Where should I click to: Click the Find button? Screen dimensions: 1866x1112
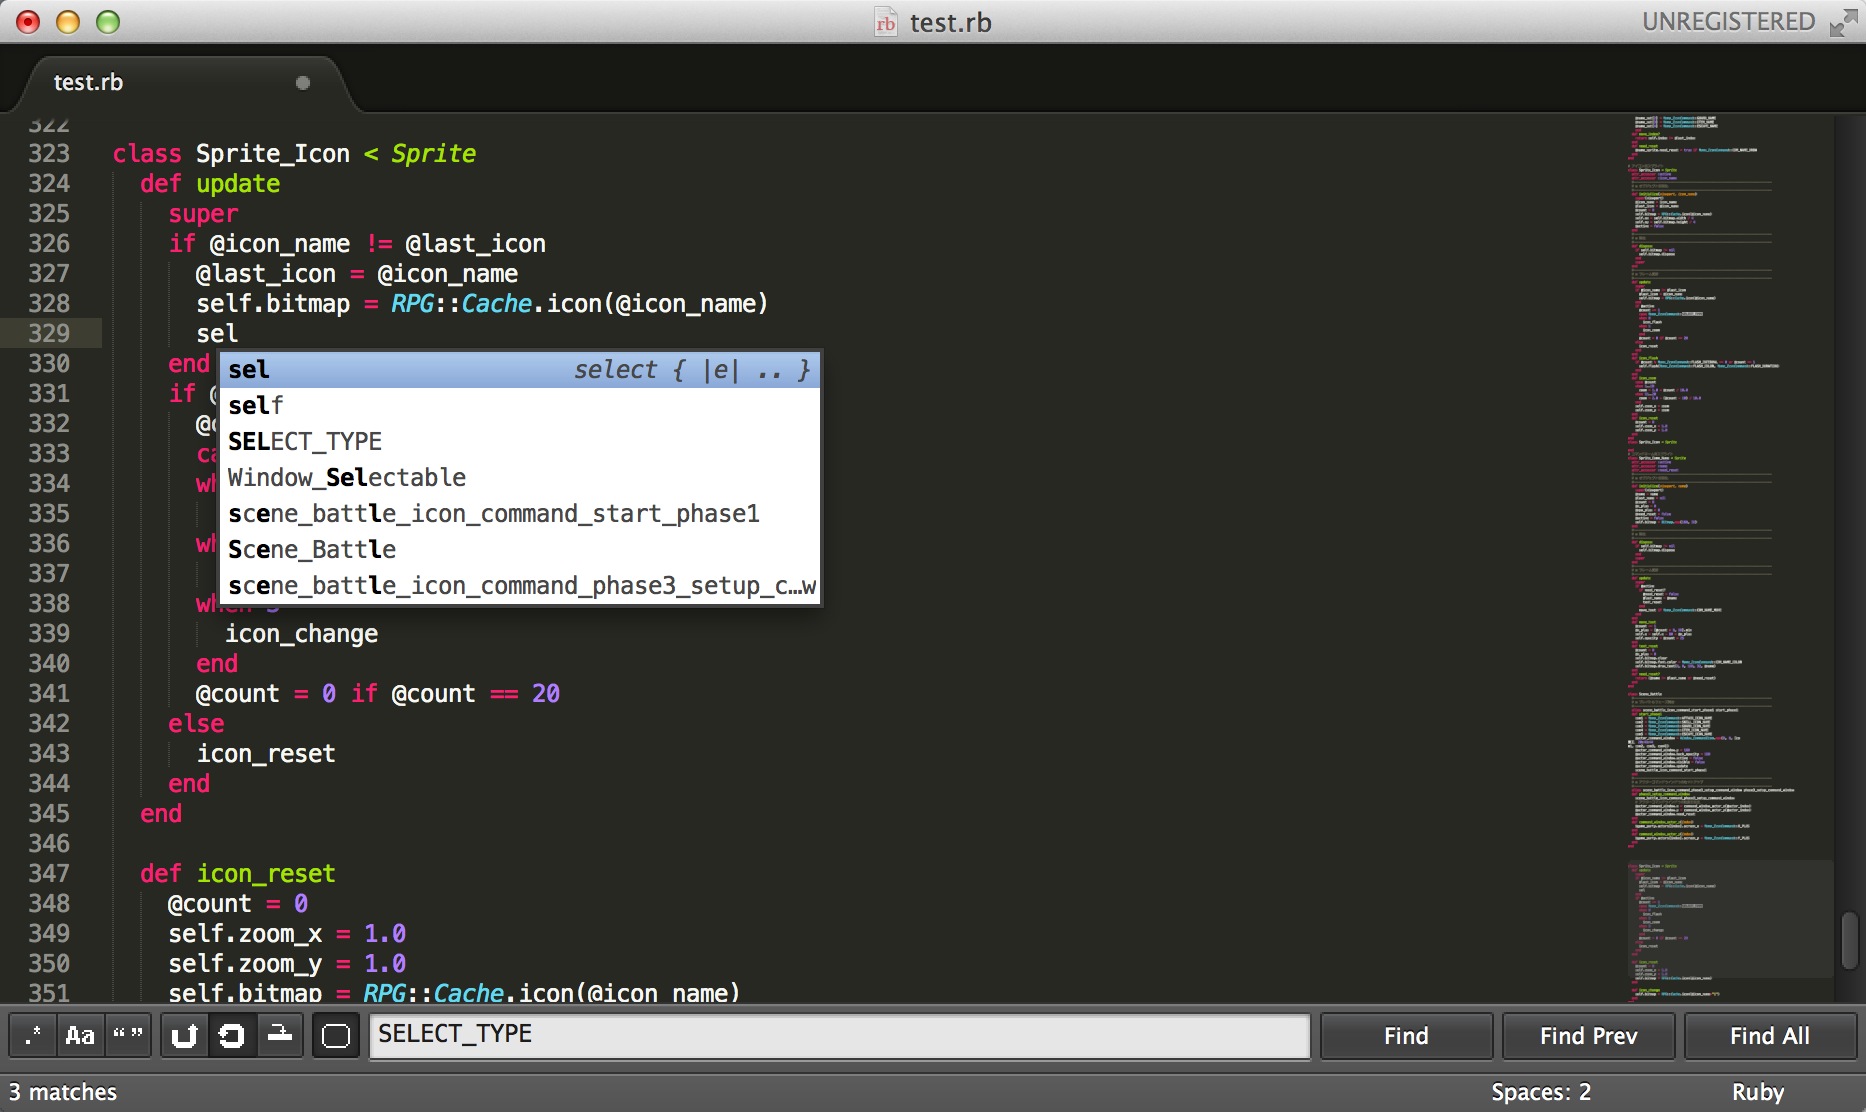click(1406, 1036)
